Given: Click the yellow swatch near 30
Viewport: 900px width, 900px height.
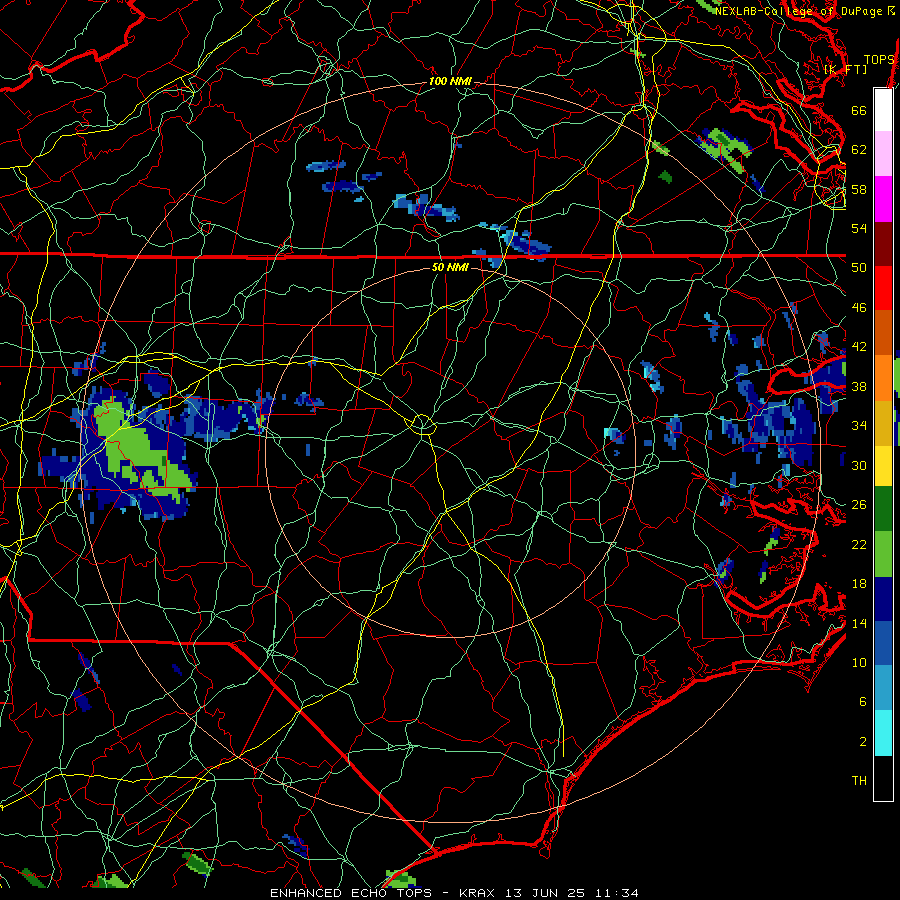Looking at the screenshot, I should pos(883,466).
